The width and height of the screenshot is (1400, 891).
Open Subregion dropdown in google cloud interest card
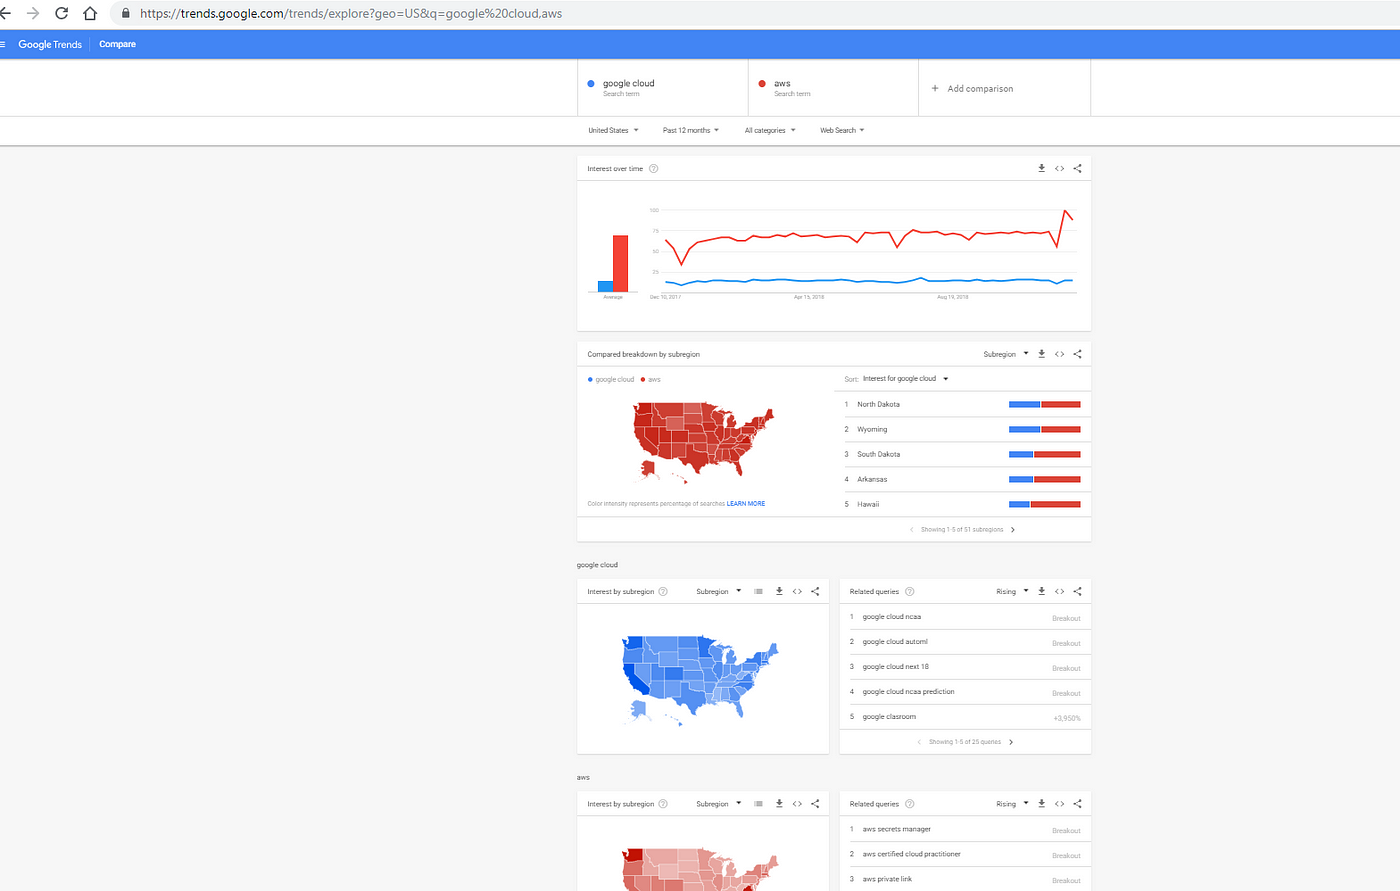point(719,591)
